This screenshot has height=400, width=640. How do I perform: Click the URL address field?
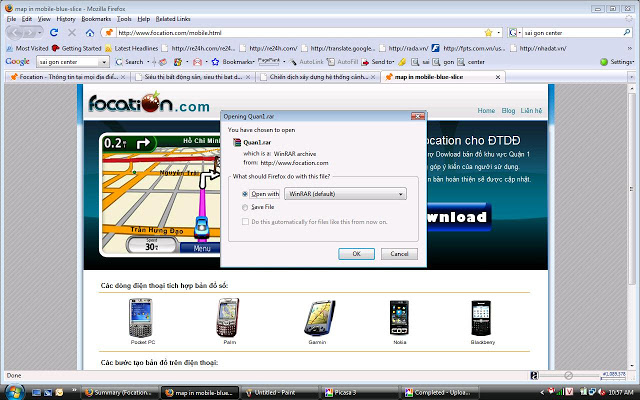pos(300,32)
